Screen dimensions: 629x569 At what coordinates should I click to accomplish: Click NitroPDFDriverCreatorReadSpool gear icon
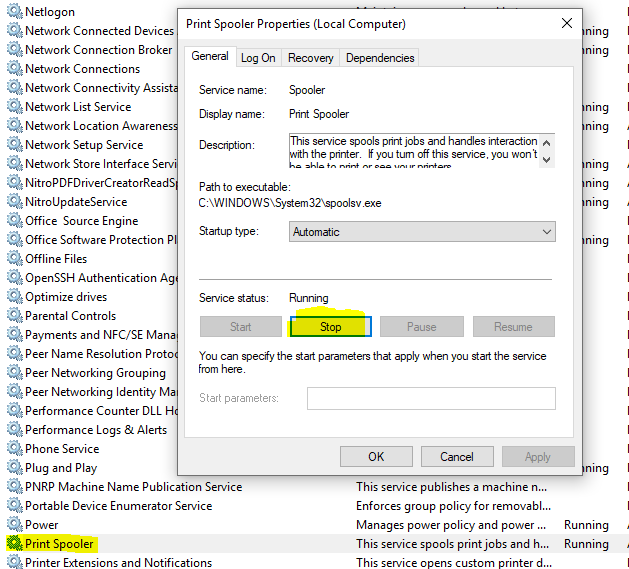click(x=14, y=183)
